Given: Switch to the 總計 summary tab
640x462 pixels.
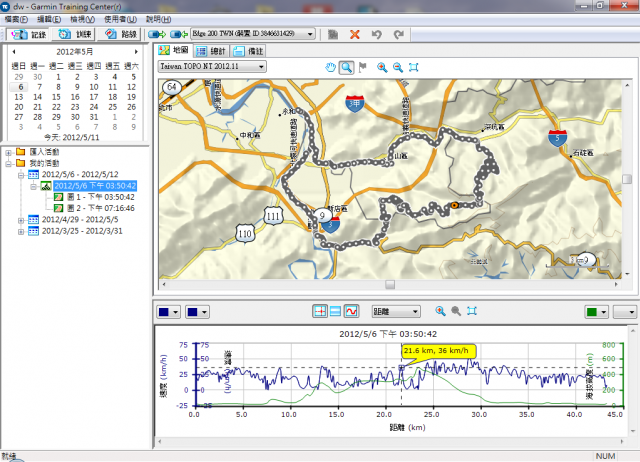Looking at the screenshot, I should click(211, 51).
